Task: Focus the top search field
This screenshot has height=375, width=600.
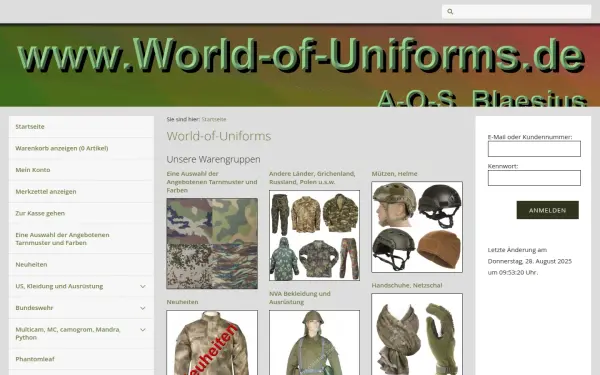Action: [x=517, y=12]
